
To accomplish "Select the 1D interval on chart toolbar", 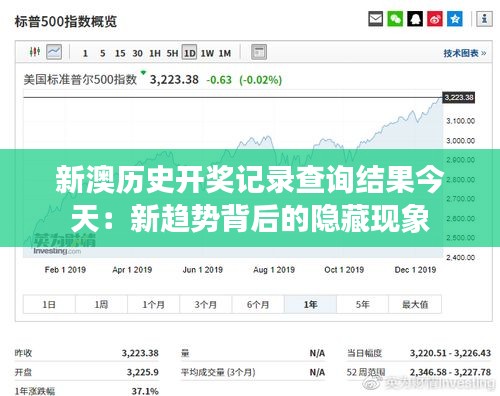I will coord(190,53).
